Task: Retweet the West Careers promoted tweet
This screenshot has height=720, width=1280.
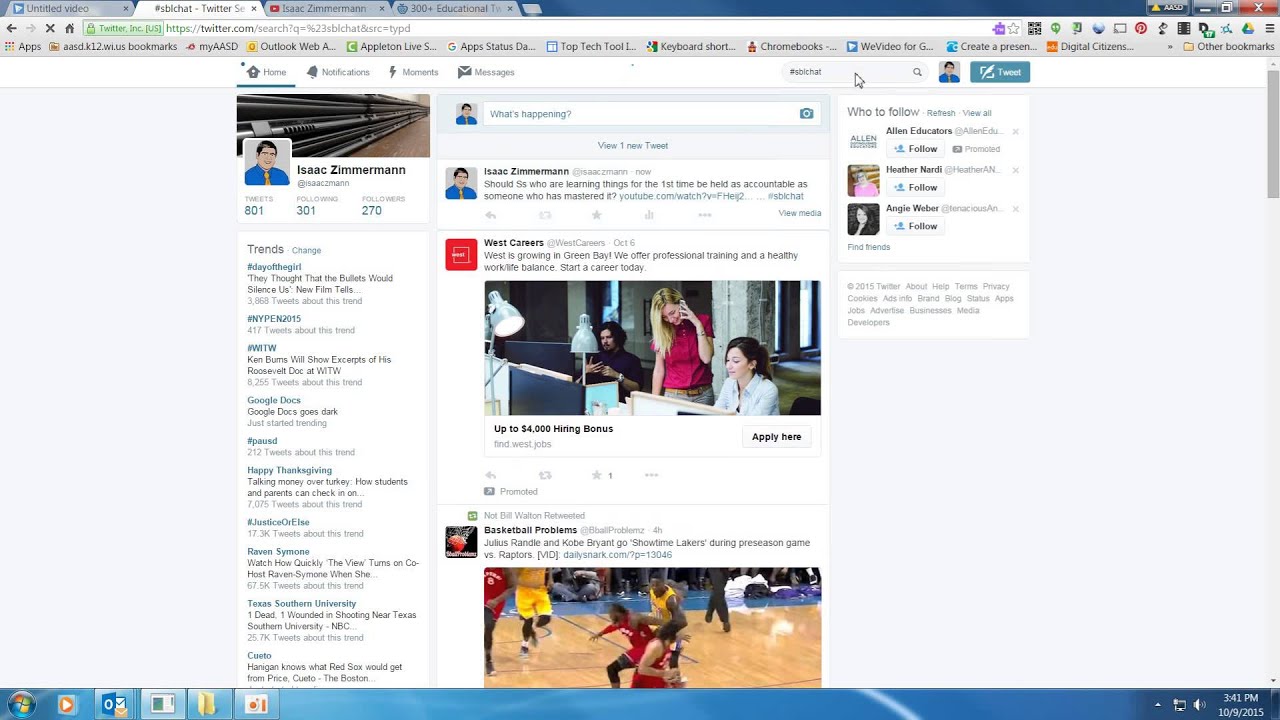Action: (x=545, y=475)
